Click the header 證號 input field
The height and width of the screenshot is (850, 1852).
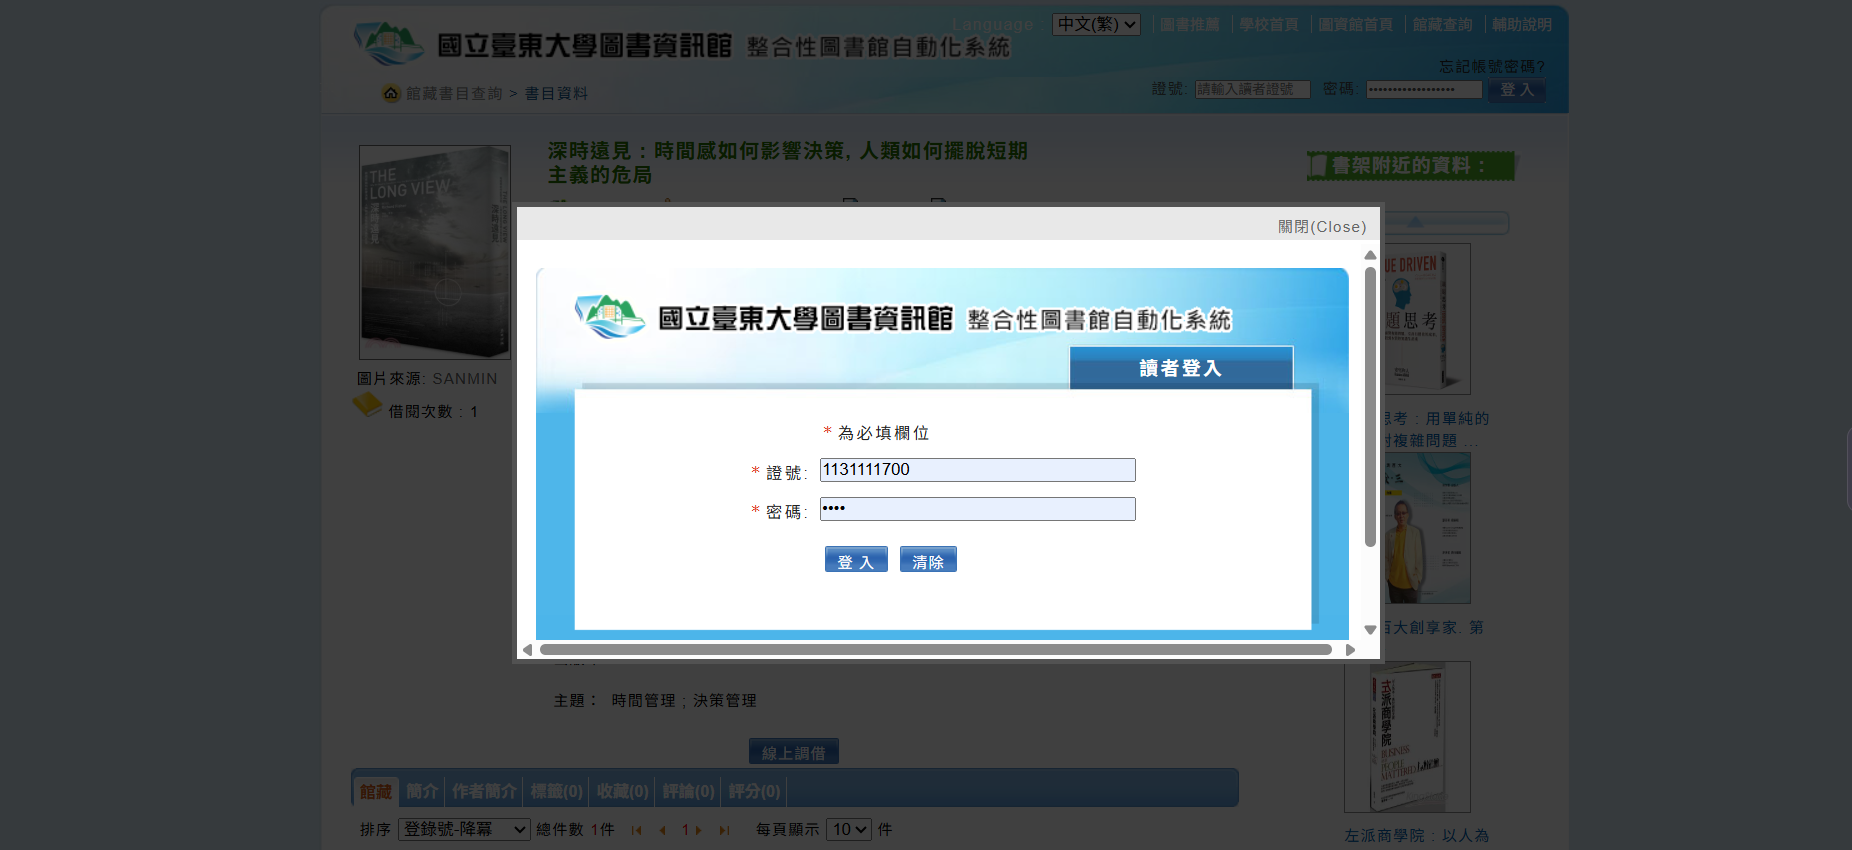click(1253, 89)
